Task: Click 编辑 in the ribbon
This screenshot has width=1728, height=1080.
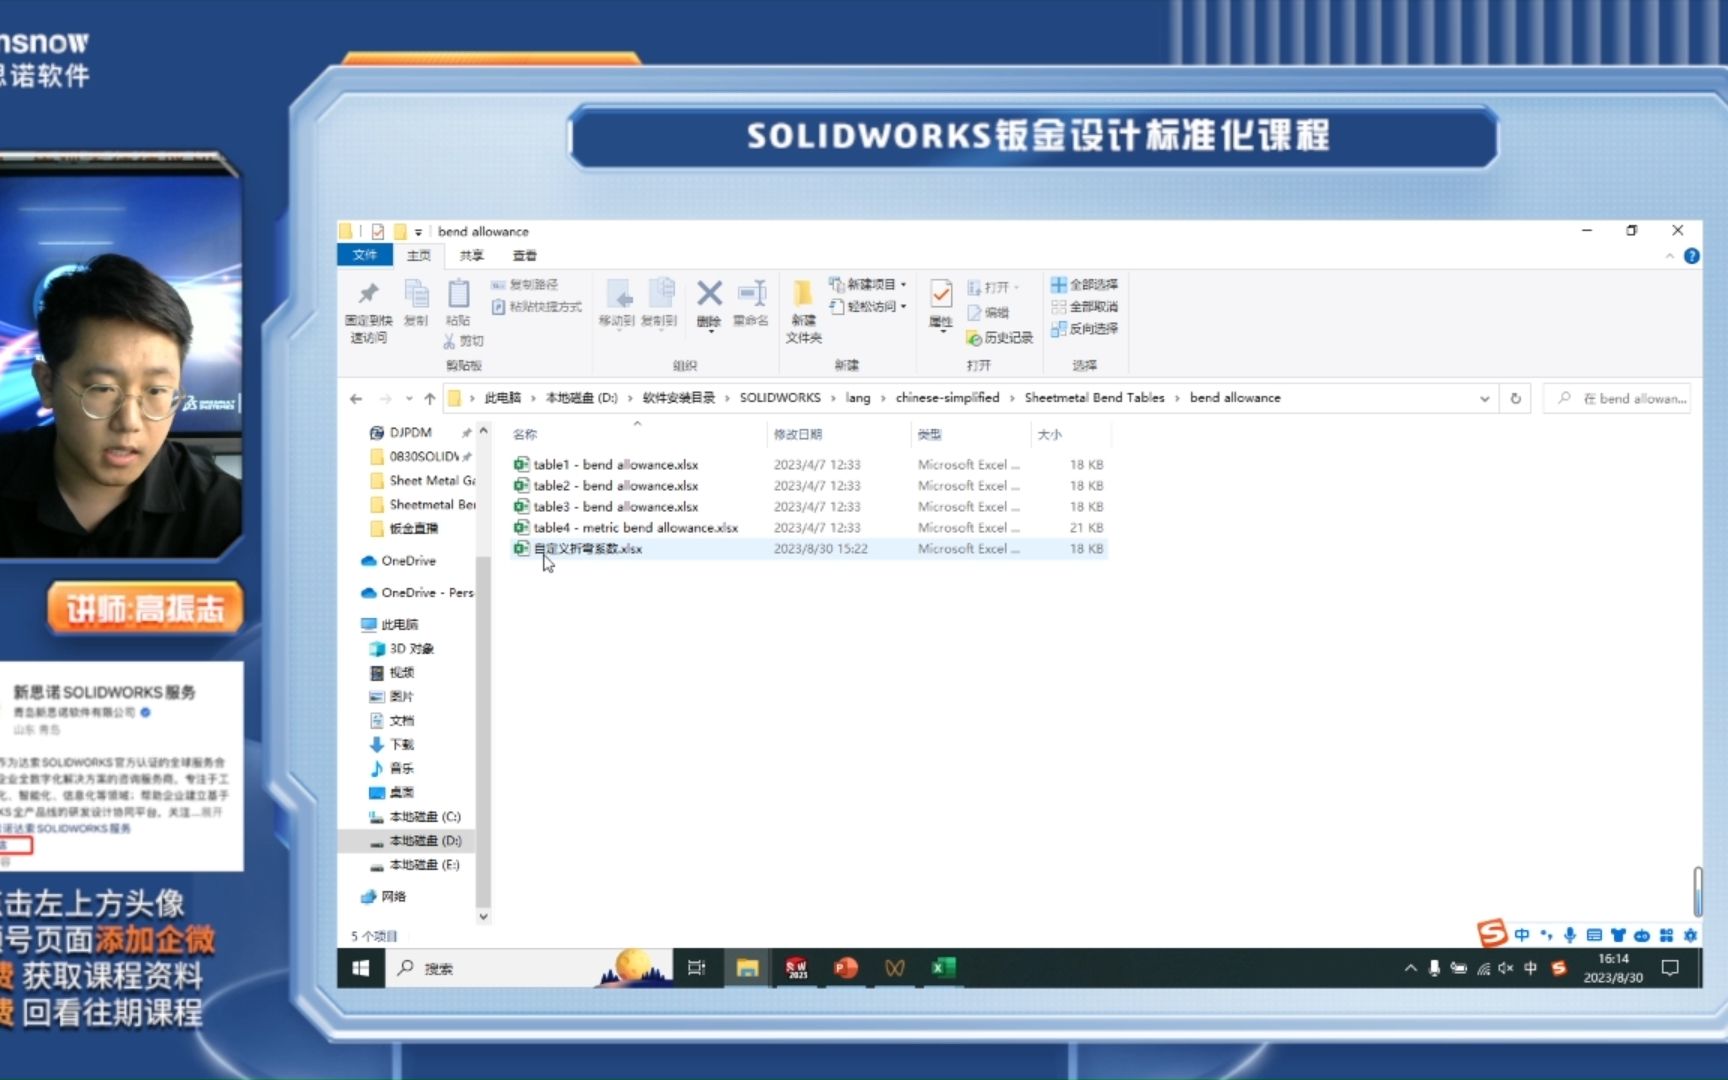Action: click(988, 313)
